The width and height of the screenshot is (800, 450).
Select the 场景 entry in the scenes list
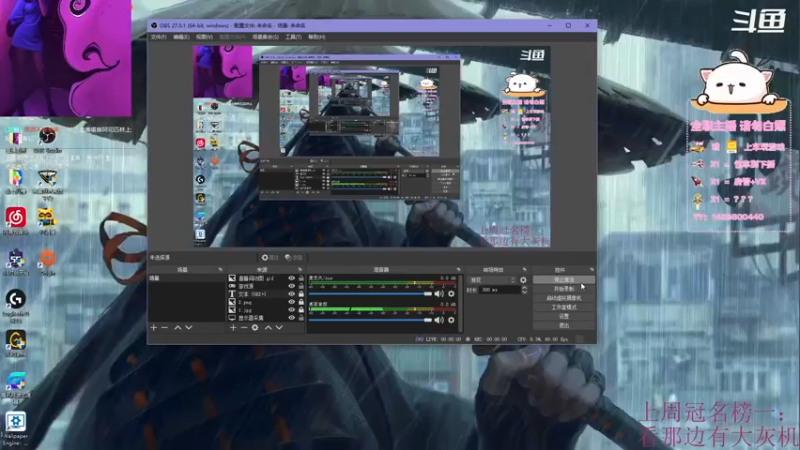[x=186, y=278]
